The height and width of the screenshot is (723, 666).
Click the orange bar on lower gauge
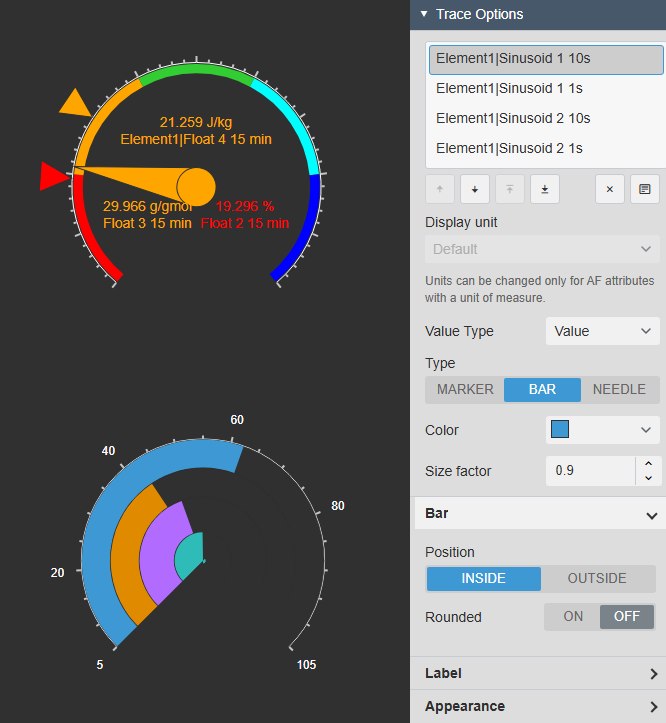point(124,553)
